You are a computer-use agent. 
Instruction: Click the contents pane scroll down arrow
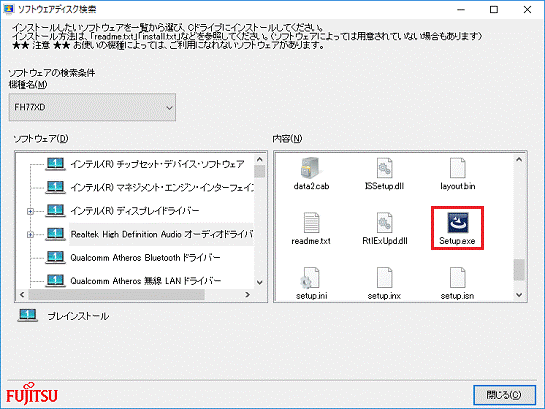tap(519, 295)
